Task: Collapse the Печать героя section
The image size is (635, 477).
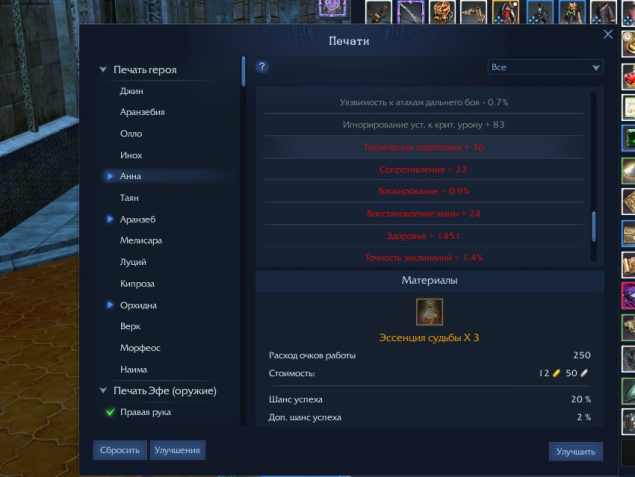Action: point(103,70)
